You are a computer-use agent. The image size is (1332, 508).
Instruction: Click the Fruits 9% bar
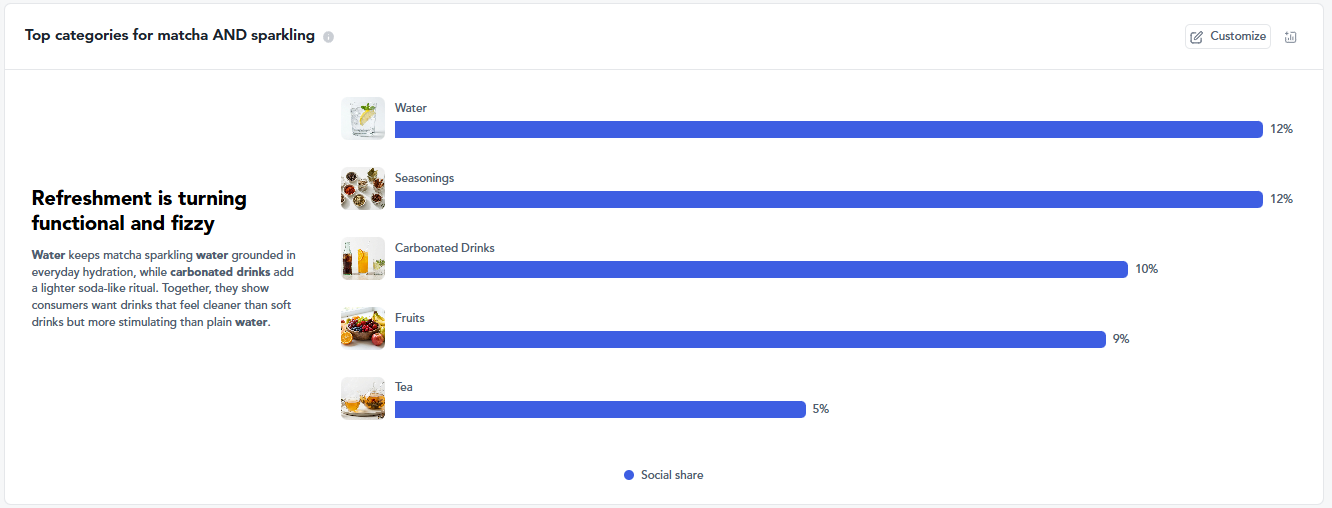pos(750,339)
